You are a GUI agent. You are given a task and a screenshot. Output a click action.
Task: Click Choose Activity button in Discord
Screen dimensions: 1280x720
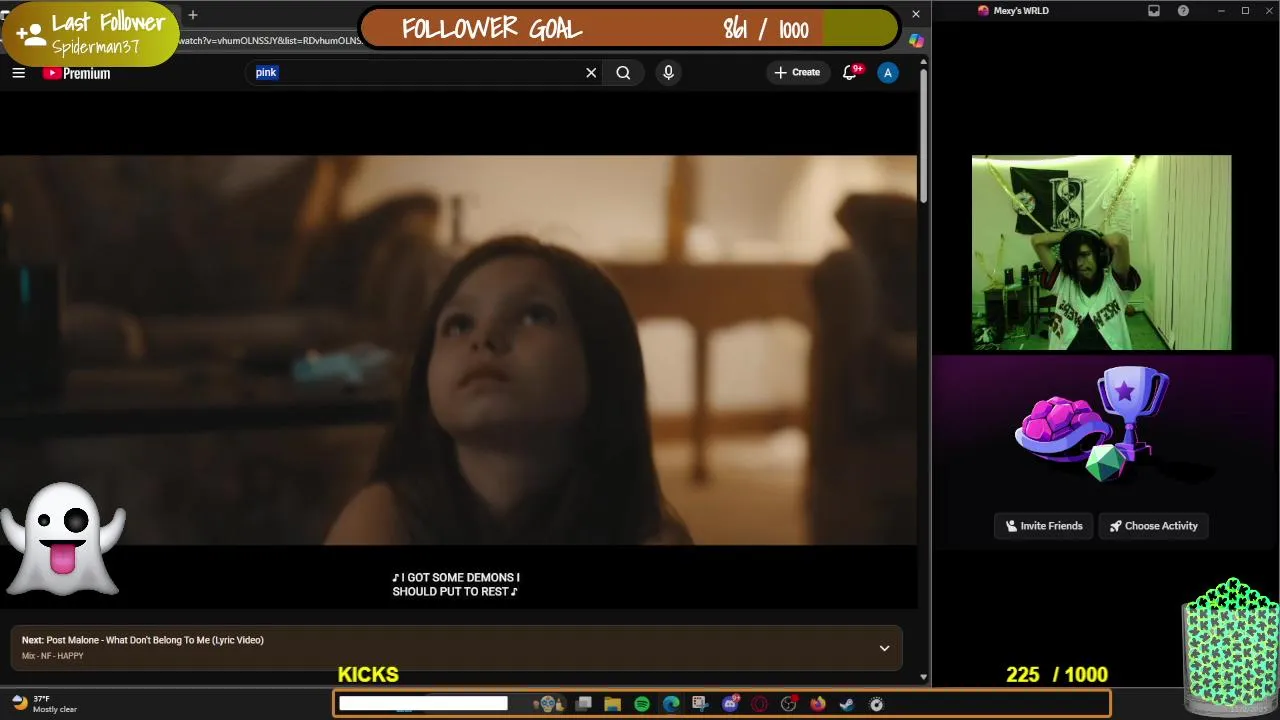tap(1153, 526)
